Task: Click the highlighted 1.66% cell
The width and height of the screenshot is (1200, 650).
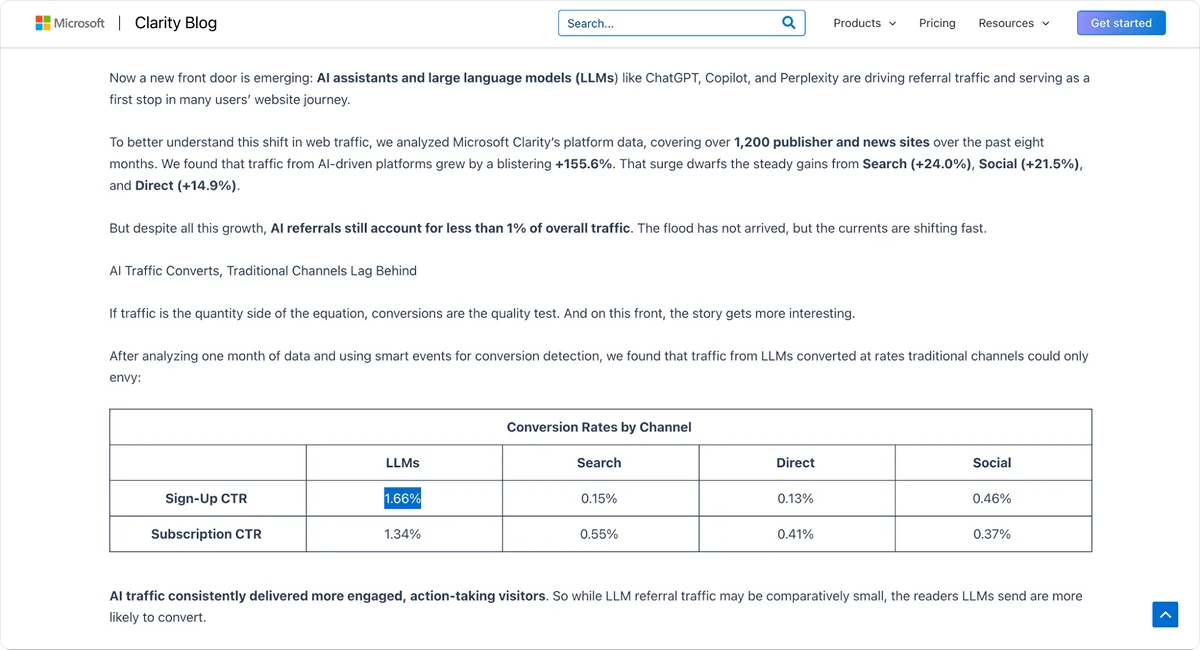Action: 402,498
